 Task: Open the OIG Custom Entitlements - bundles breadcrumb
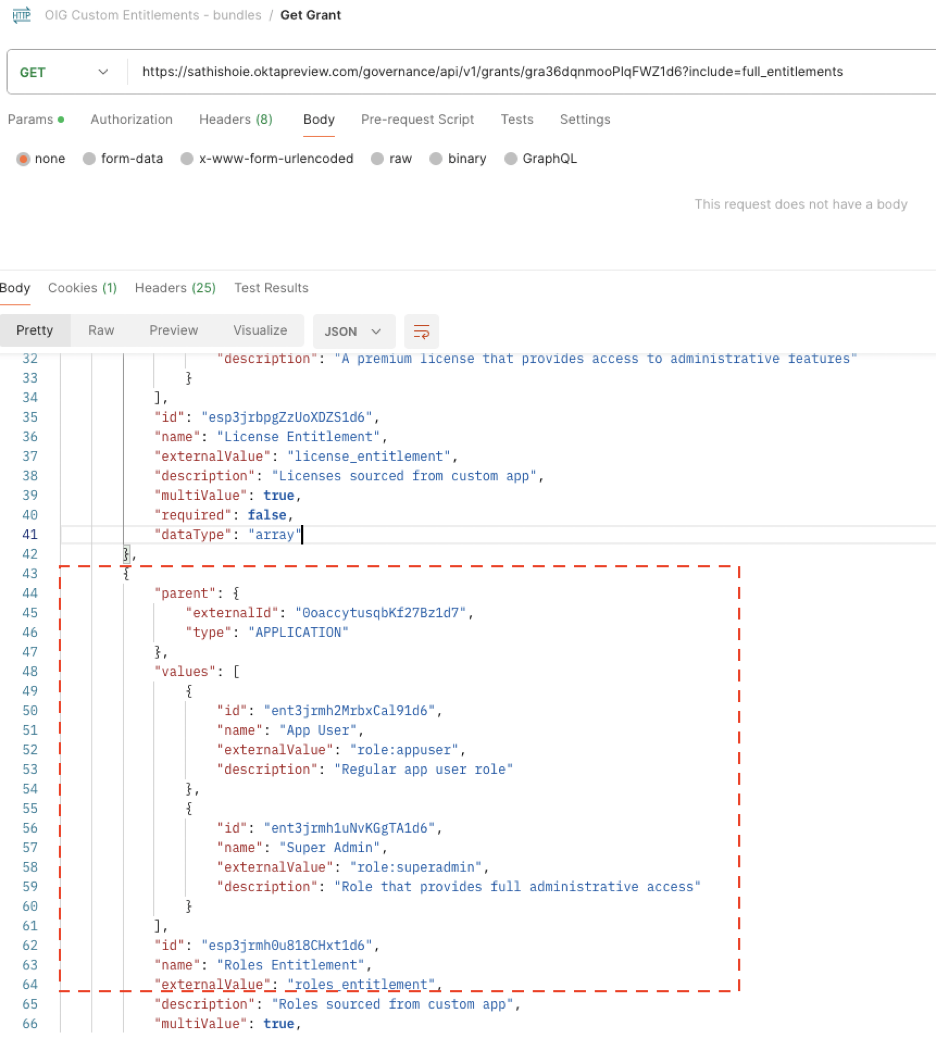(x=153, y=15)
